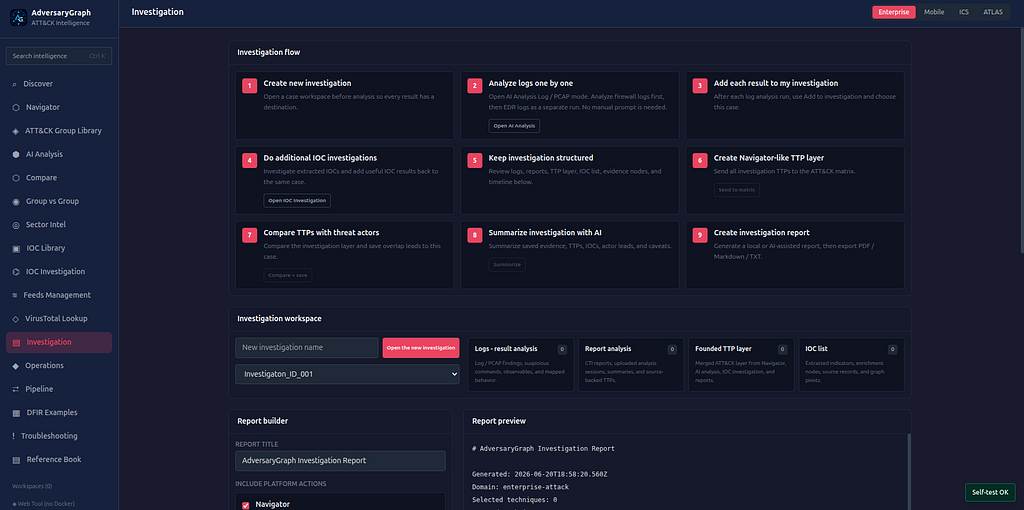Open Discover via its magnifier icon
Viewport: 1024px width, 510px height.
[x=14, y=84]
